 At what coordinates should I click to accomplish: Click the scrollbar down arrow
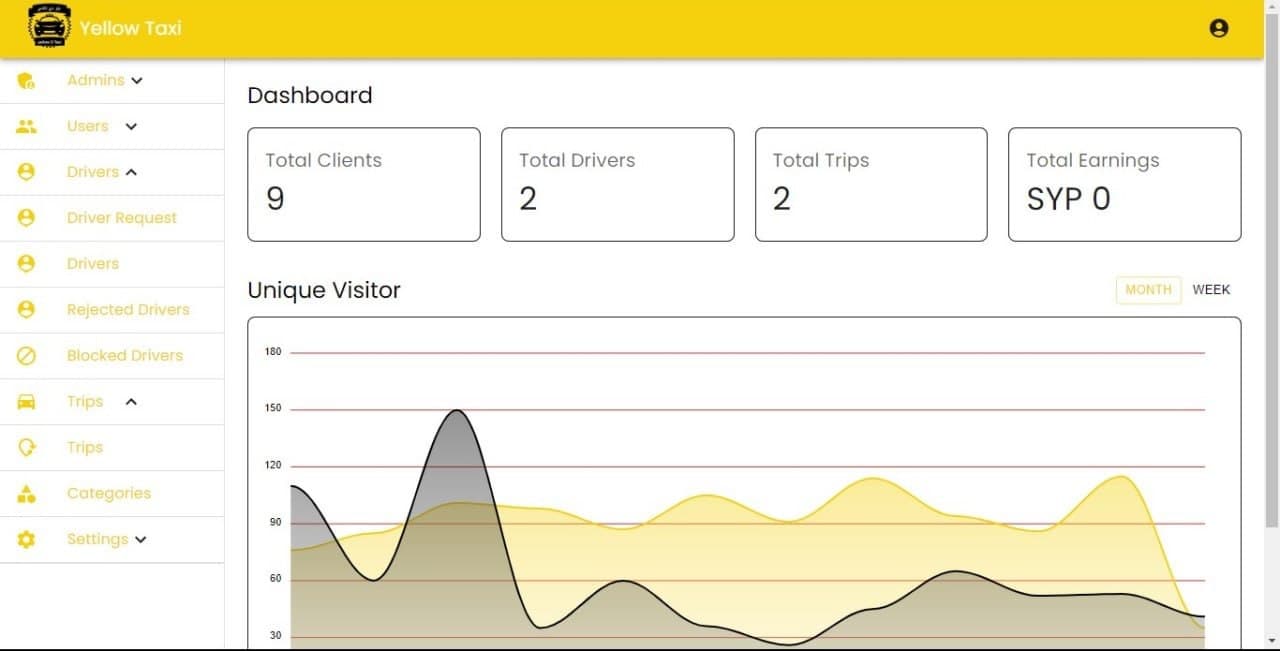pyautogui.click(x=1272, y=641)
